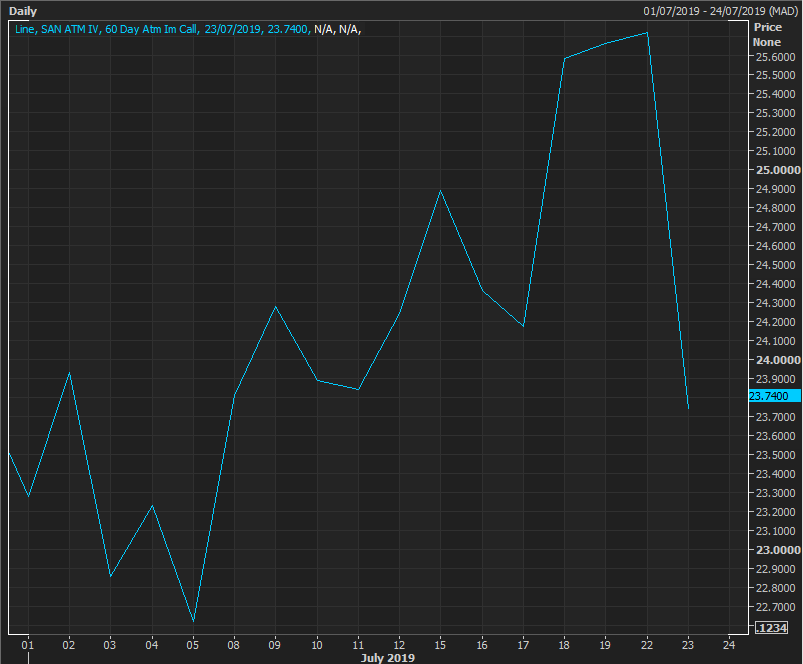Click the Daily interval label
The width and height of the screenshot is (803, 664).
point(23,11)
